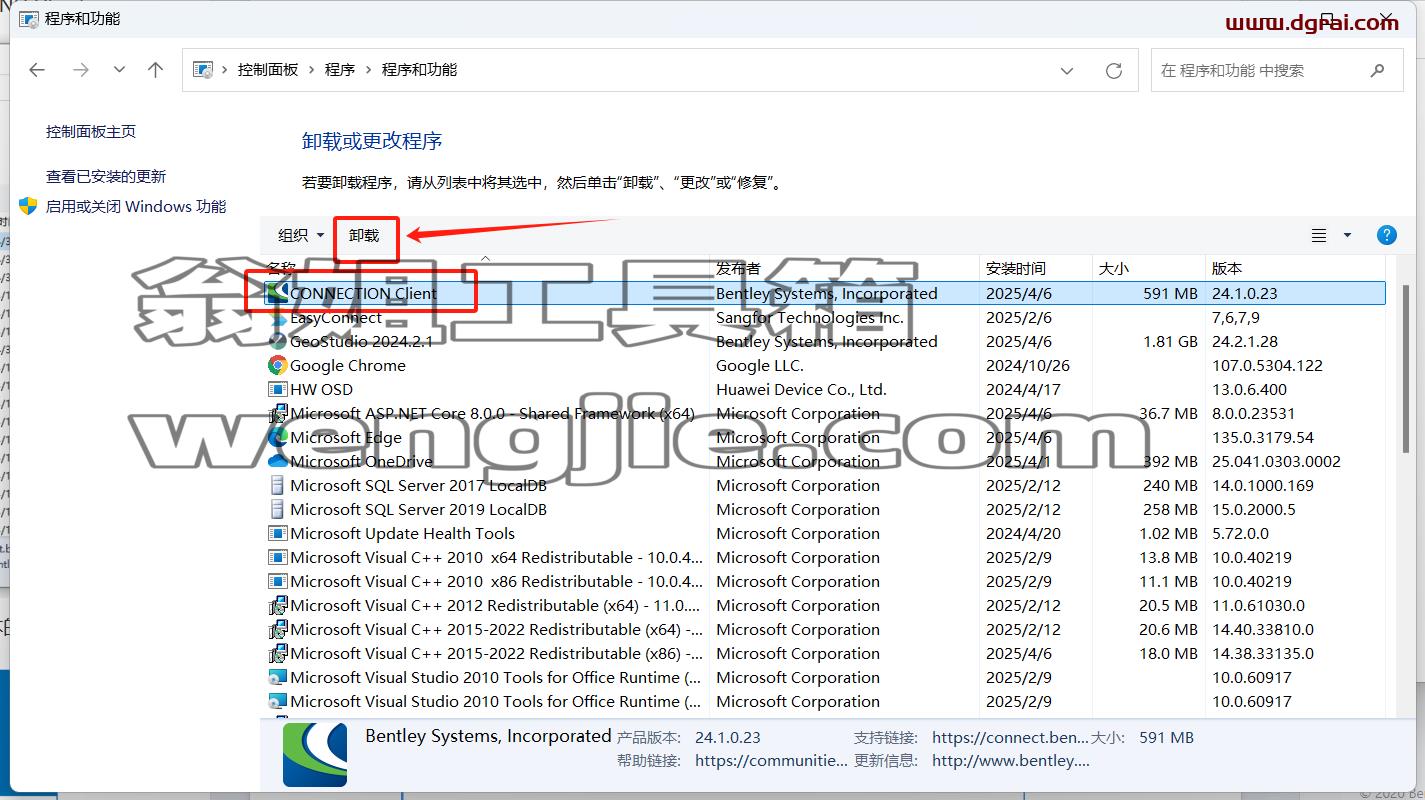Select Visual C++ 2010 x64 icon
Screen dimensions: 1425x800
coord(277,557)
